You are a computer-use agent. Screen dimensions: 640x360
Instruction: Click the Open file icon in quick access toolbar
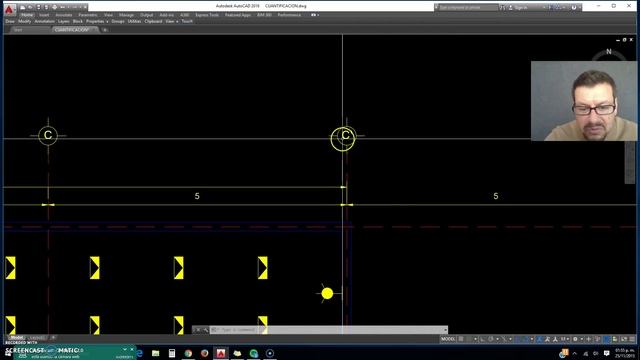(x=30, y=7)
